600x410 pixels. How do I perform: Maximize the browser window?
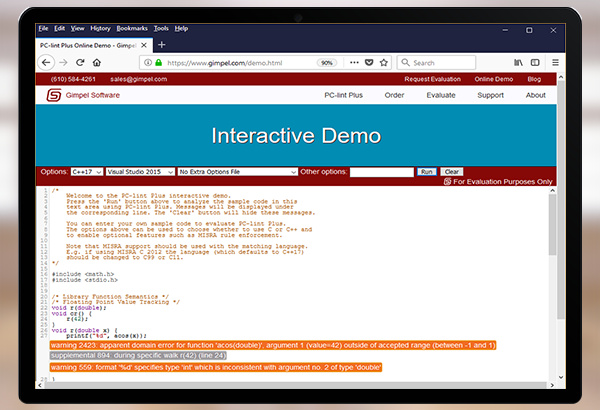tap(529, 30)
